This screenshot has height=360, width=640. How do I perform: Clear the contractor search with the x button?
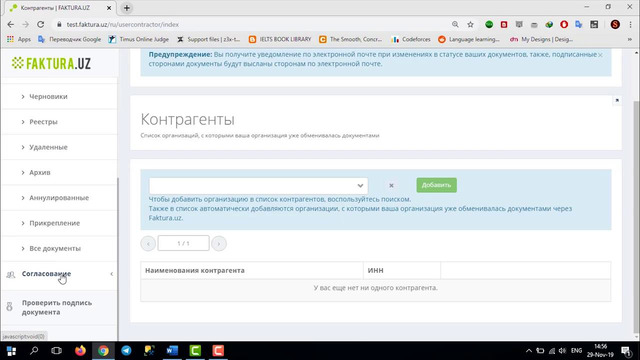(391, 185)
